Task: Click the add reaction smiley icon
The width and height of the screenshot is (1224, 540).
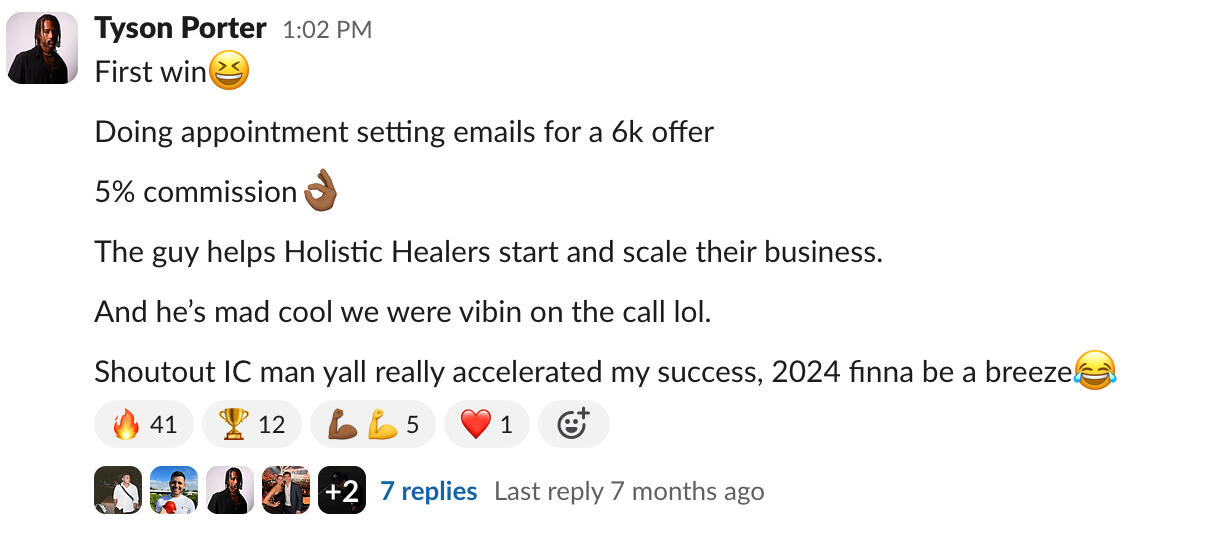Action: pos(573,425)
